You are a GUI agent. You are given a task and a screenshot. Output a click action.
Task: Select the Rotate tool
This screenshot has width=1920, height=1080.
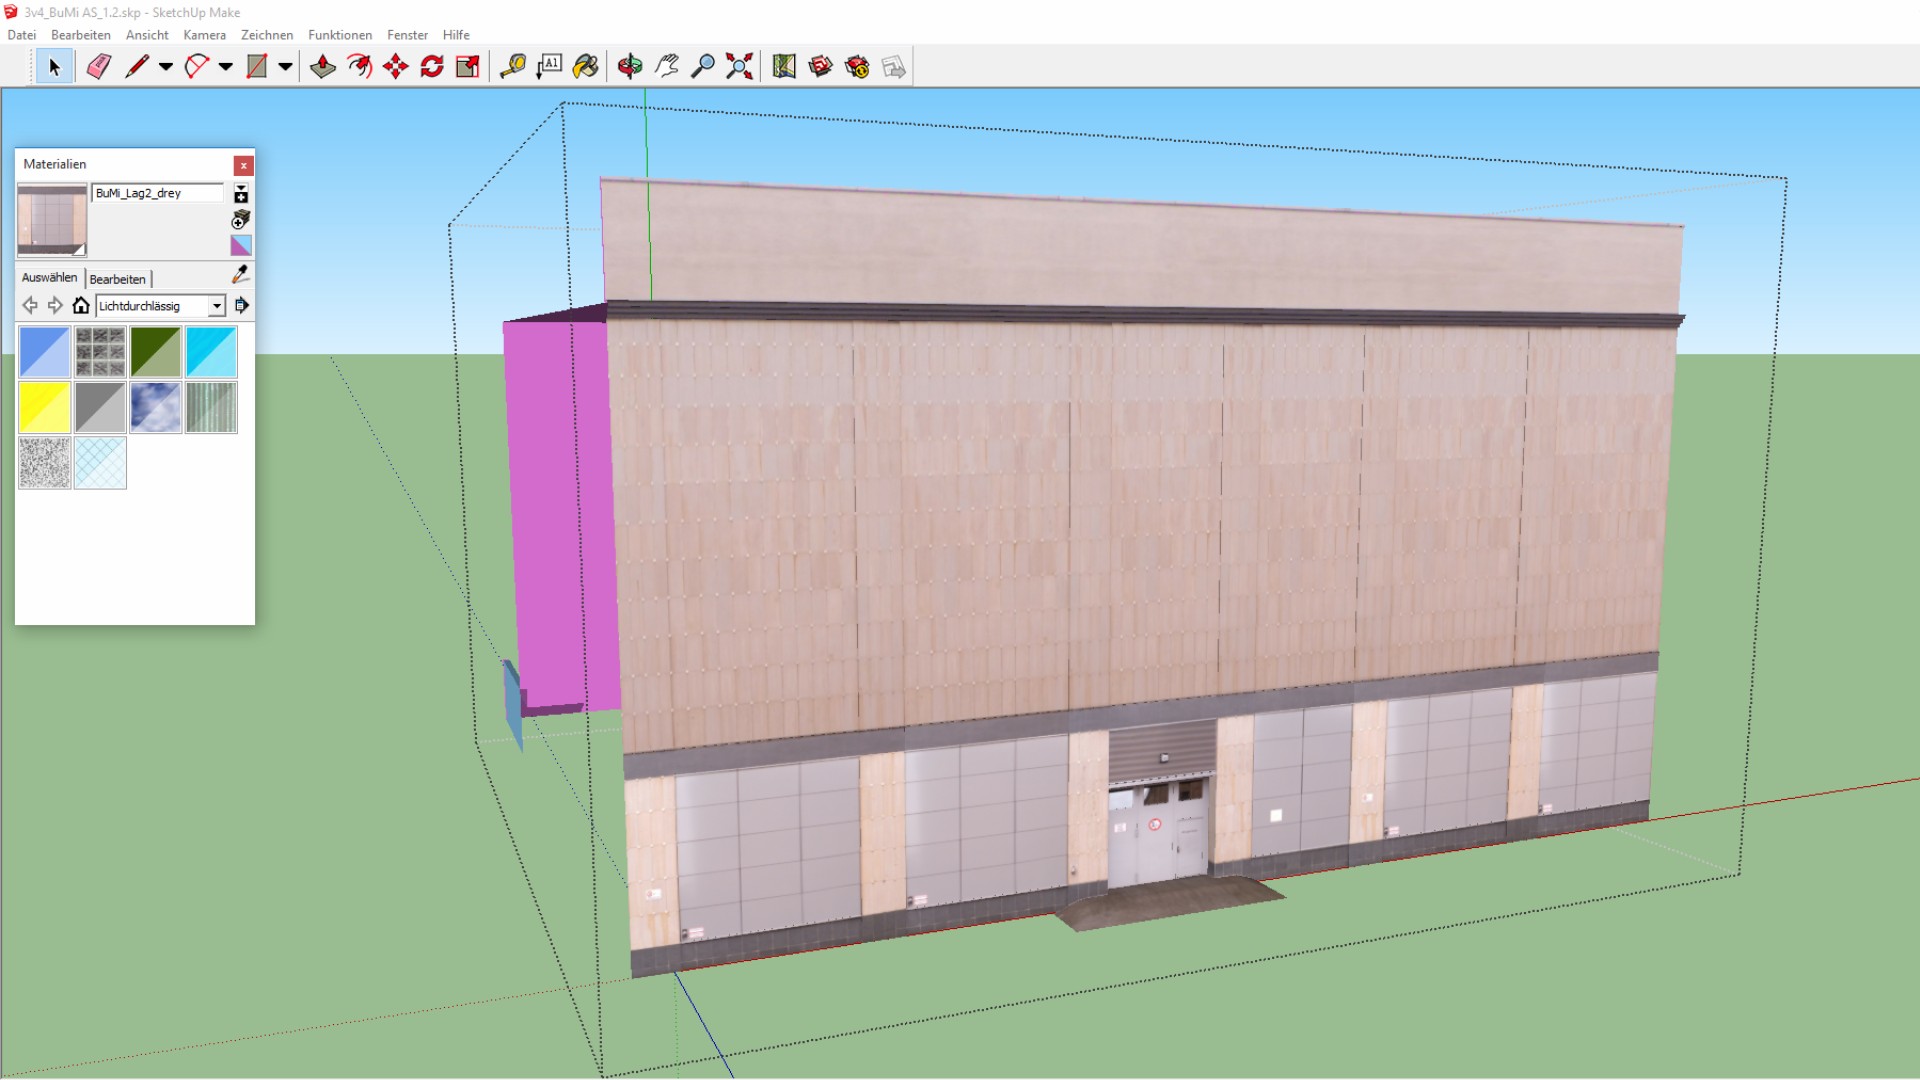[432, 67]
